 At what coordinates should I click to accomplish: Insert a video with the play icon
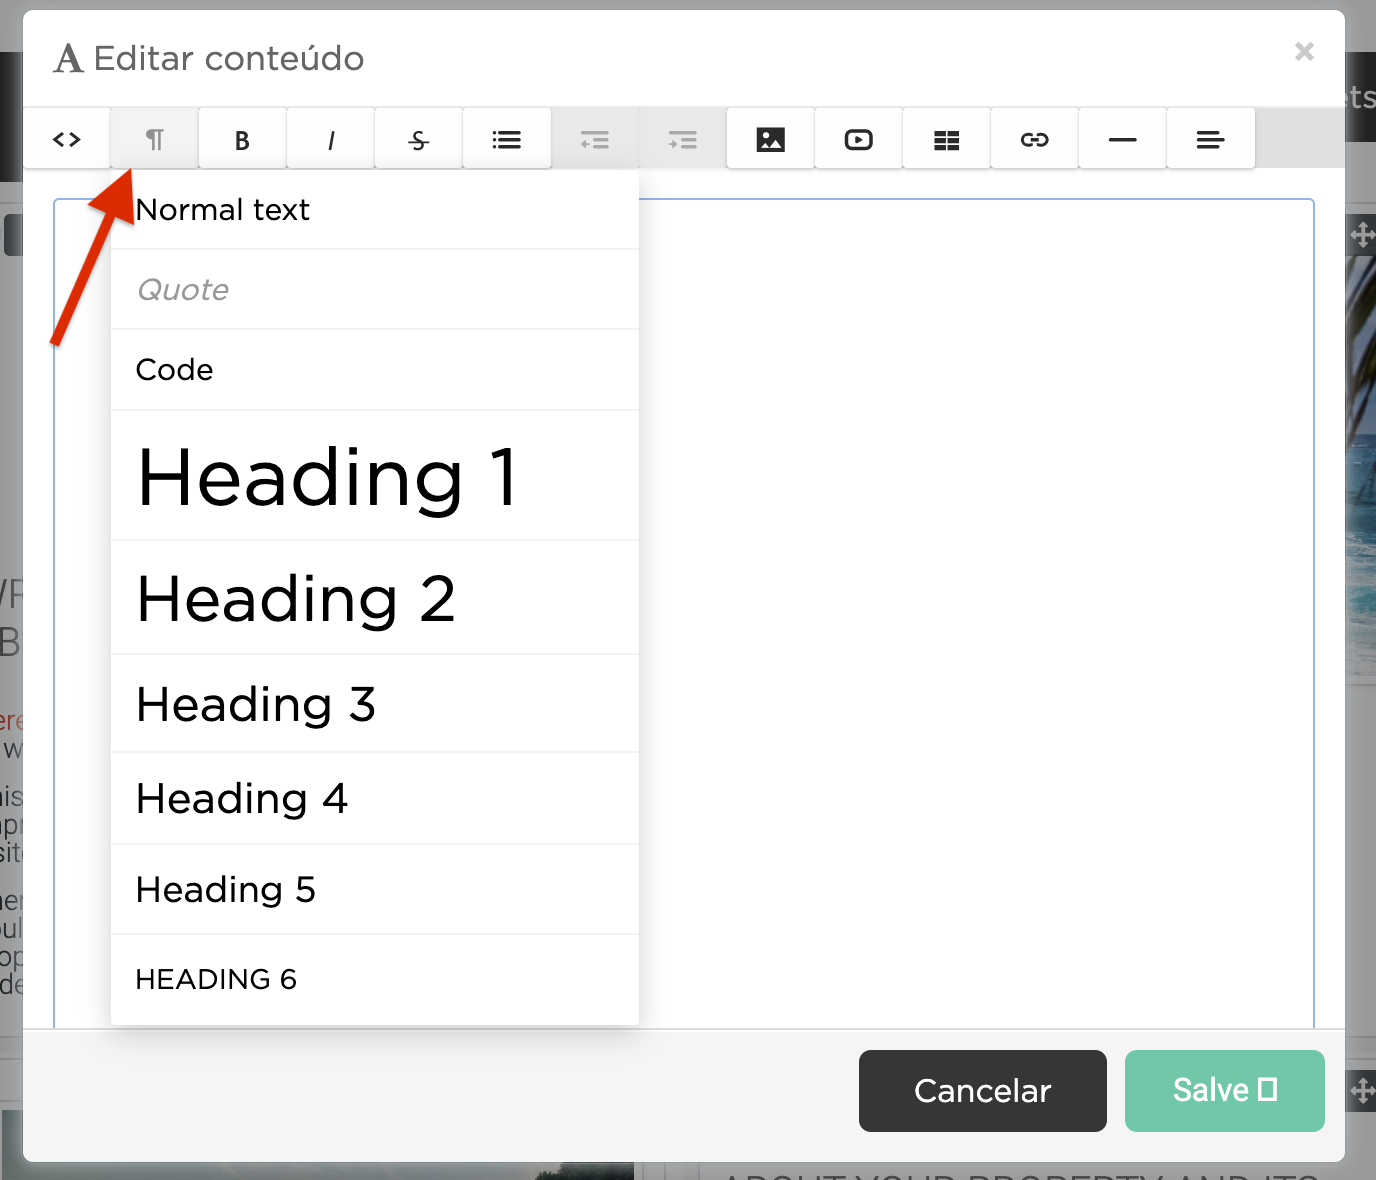tap(858, 139)
